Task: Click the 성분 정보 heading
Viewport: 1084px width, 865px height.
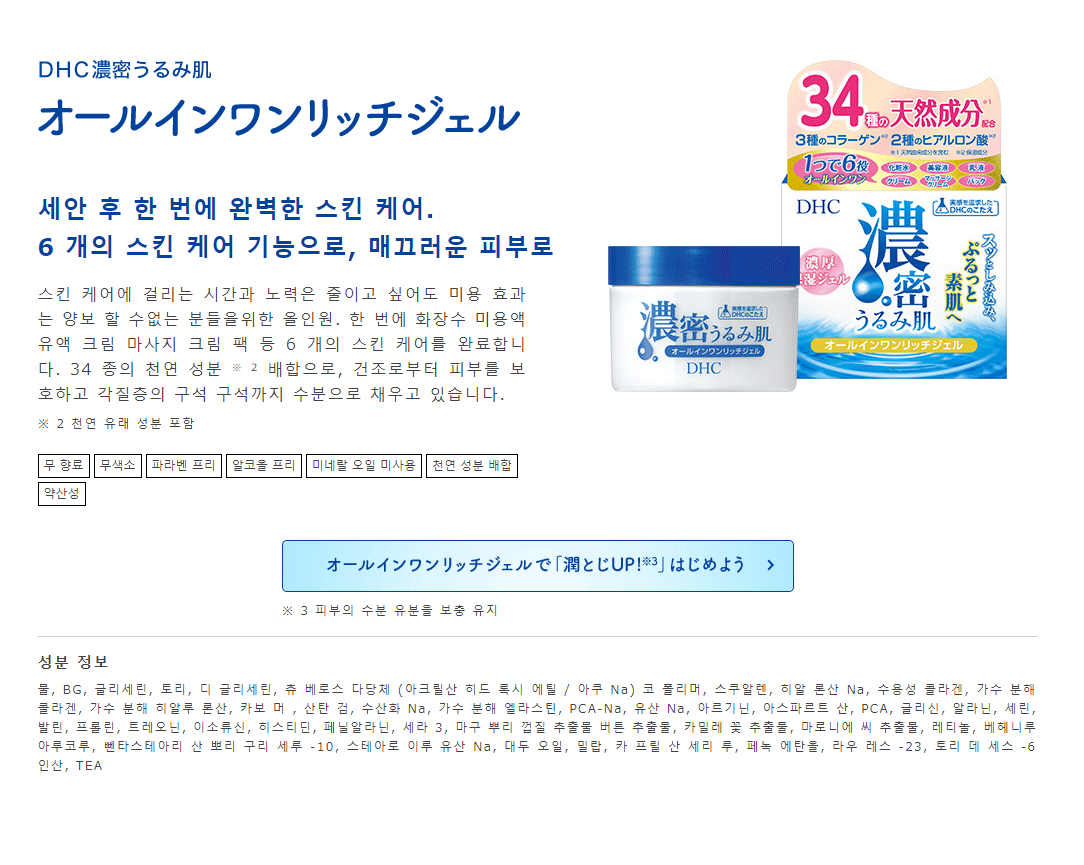Action: click(x=73, y=662)
